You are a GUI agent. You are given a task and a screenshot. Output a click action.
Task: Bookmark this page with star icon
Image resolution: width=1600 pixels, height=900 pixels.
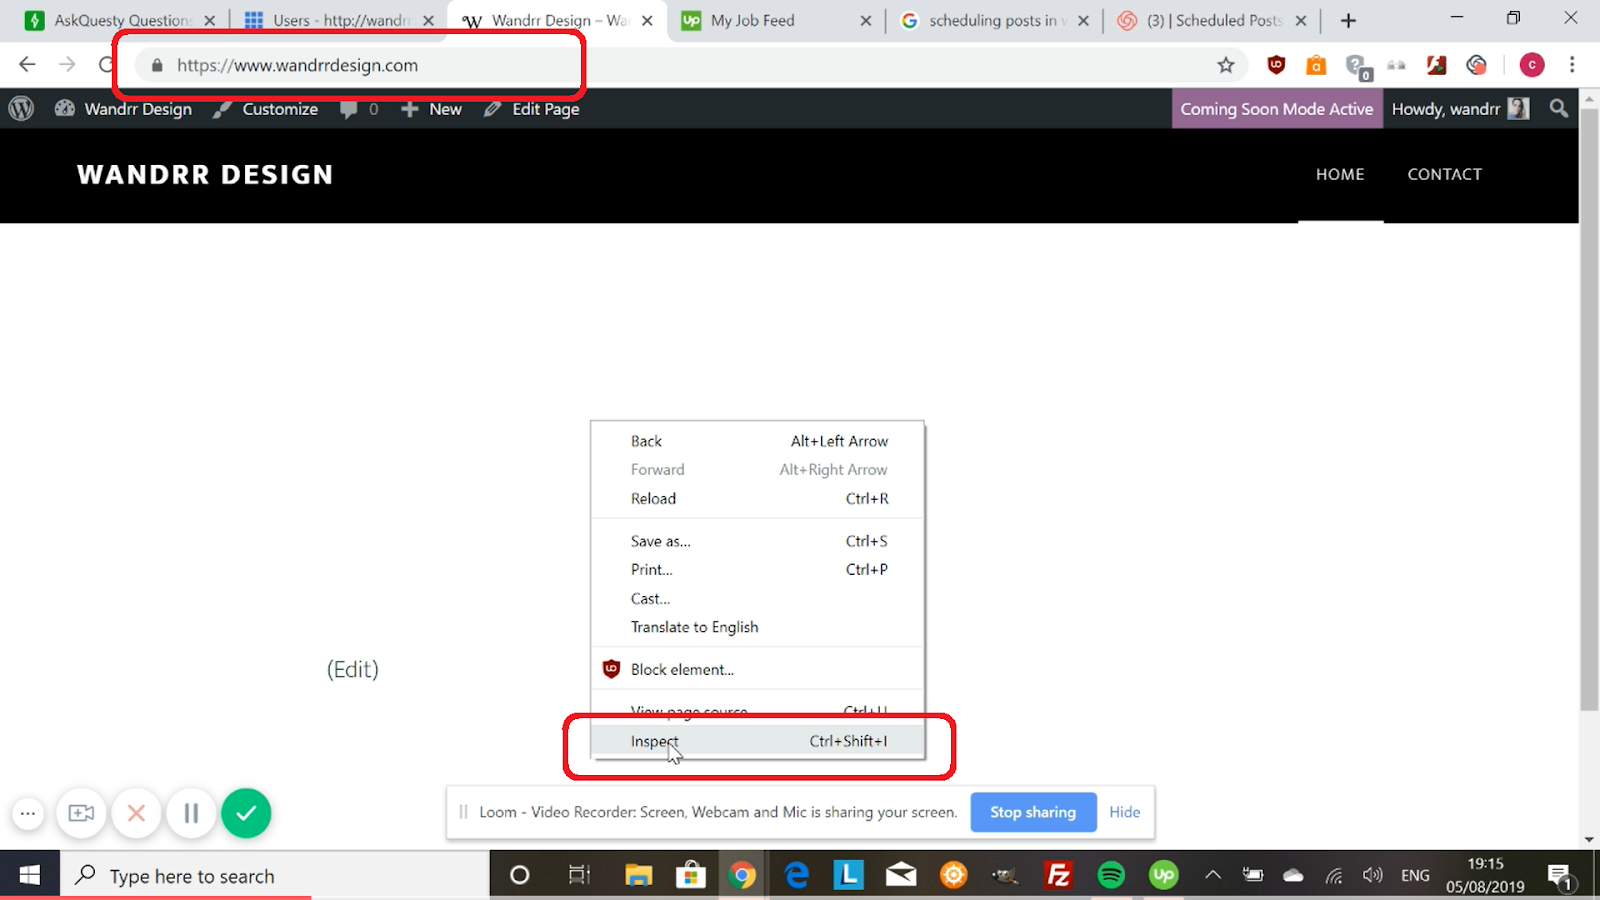pos(1226,65)
